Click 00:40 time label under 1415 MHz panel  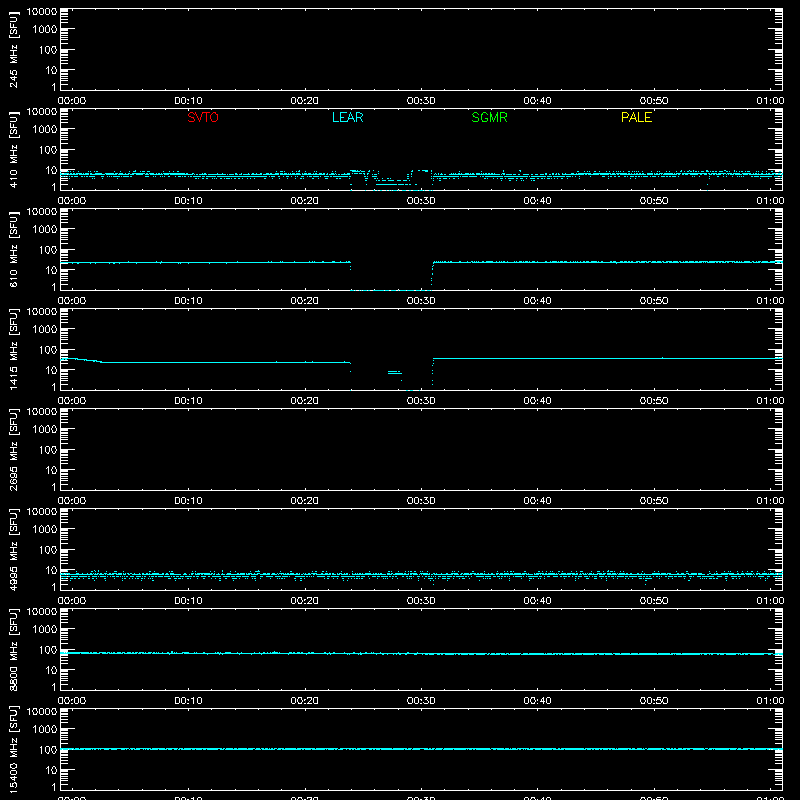tap(537, 401)
